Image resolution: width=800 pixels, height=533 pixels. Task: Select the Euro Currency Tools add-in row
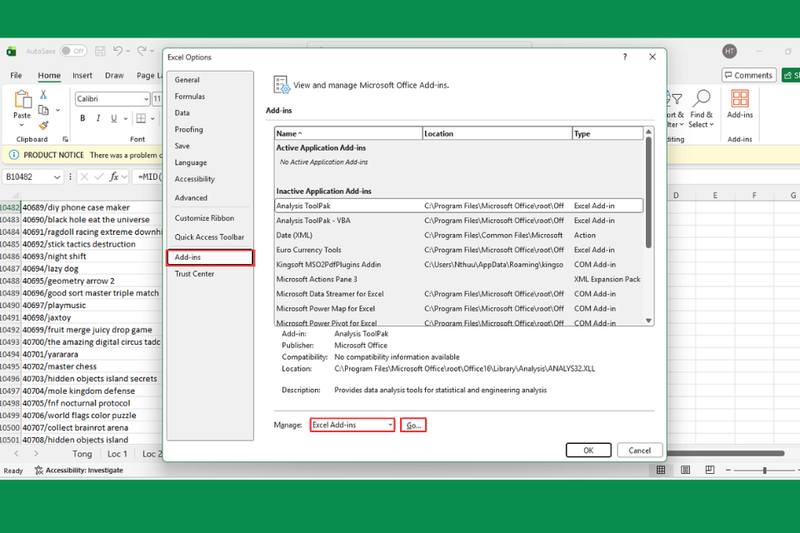tap(458, 249)
